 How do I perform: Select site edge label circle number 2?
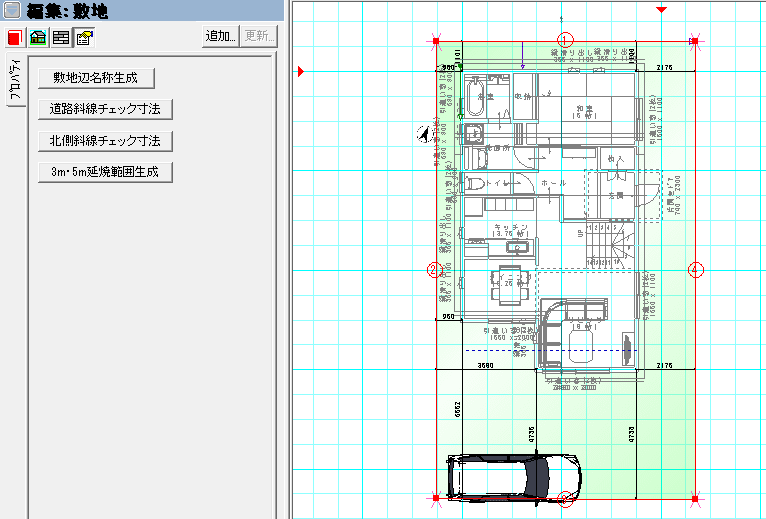[x=434, y=269]
